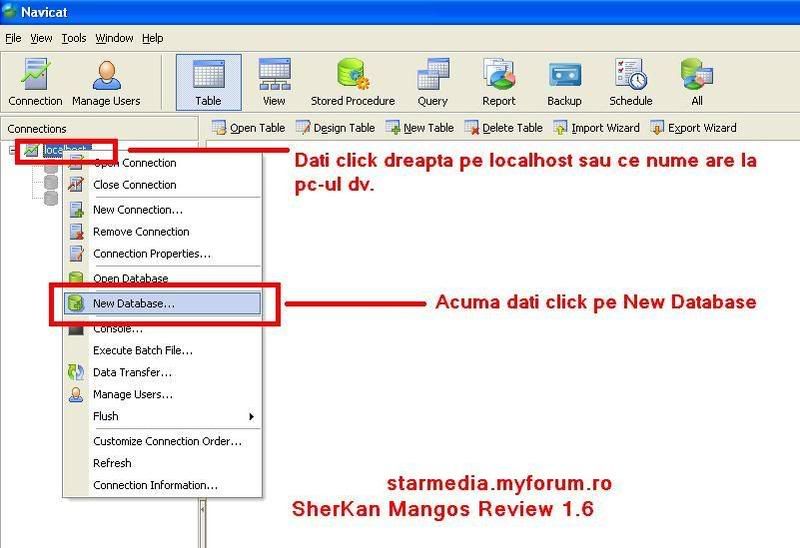Expand the Flush submenu arrow
The height and width of the screenshot is (548, 800).
click(251, 416)
